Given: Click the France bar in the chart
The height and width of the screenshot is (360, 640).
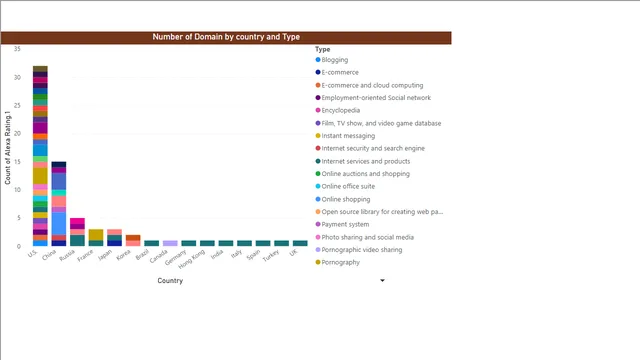Looking at the screenshot, I should point(96,238).
